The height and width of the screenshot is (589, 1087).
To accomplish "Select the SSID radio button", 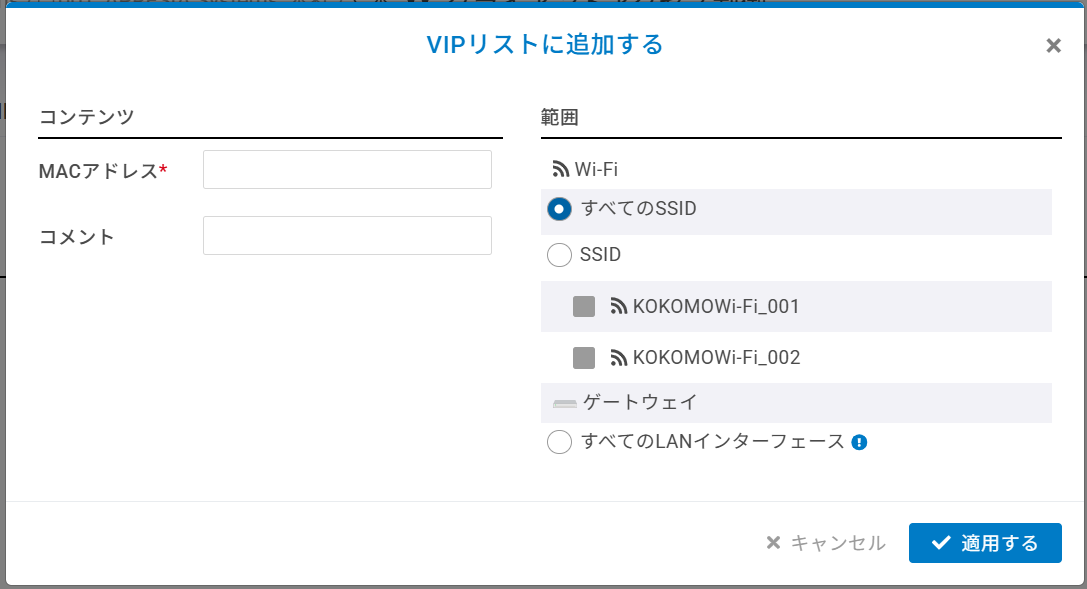I will [x=560, y=255].
